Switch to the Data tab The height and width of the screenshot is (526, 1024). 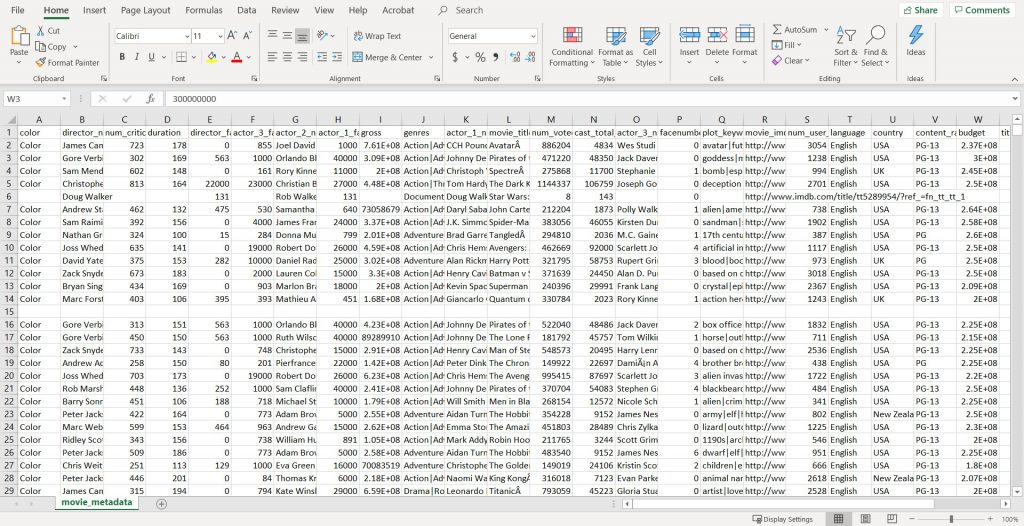point(247,10)
